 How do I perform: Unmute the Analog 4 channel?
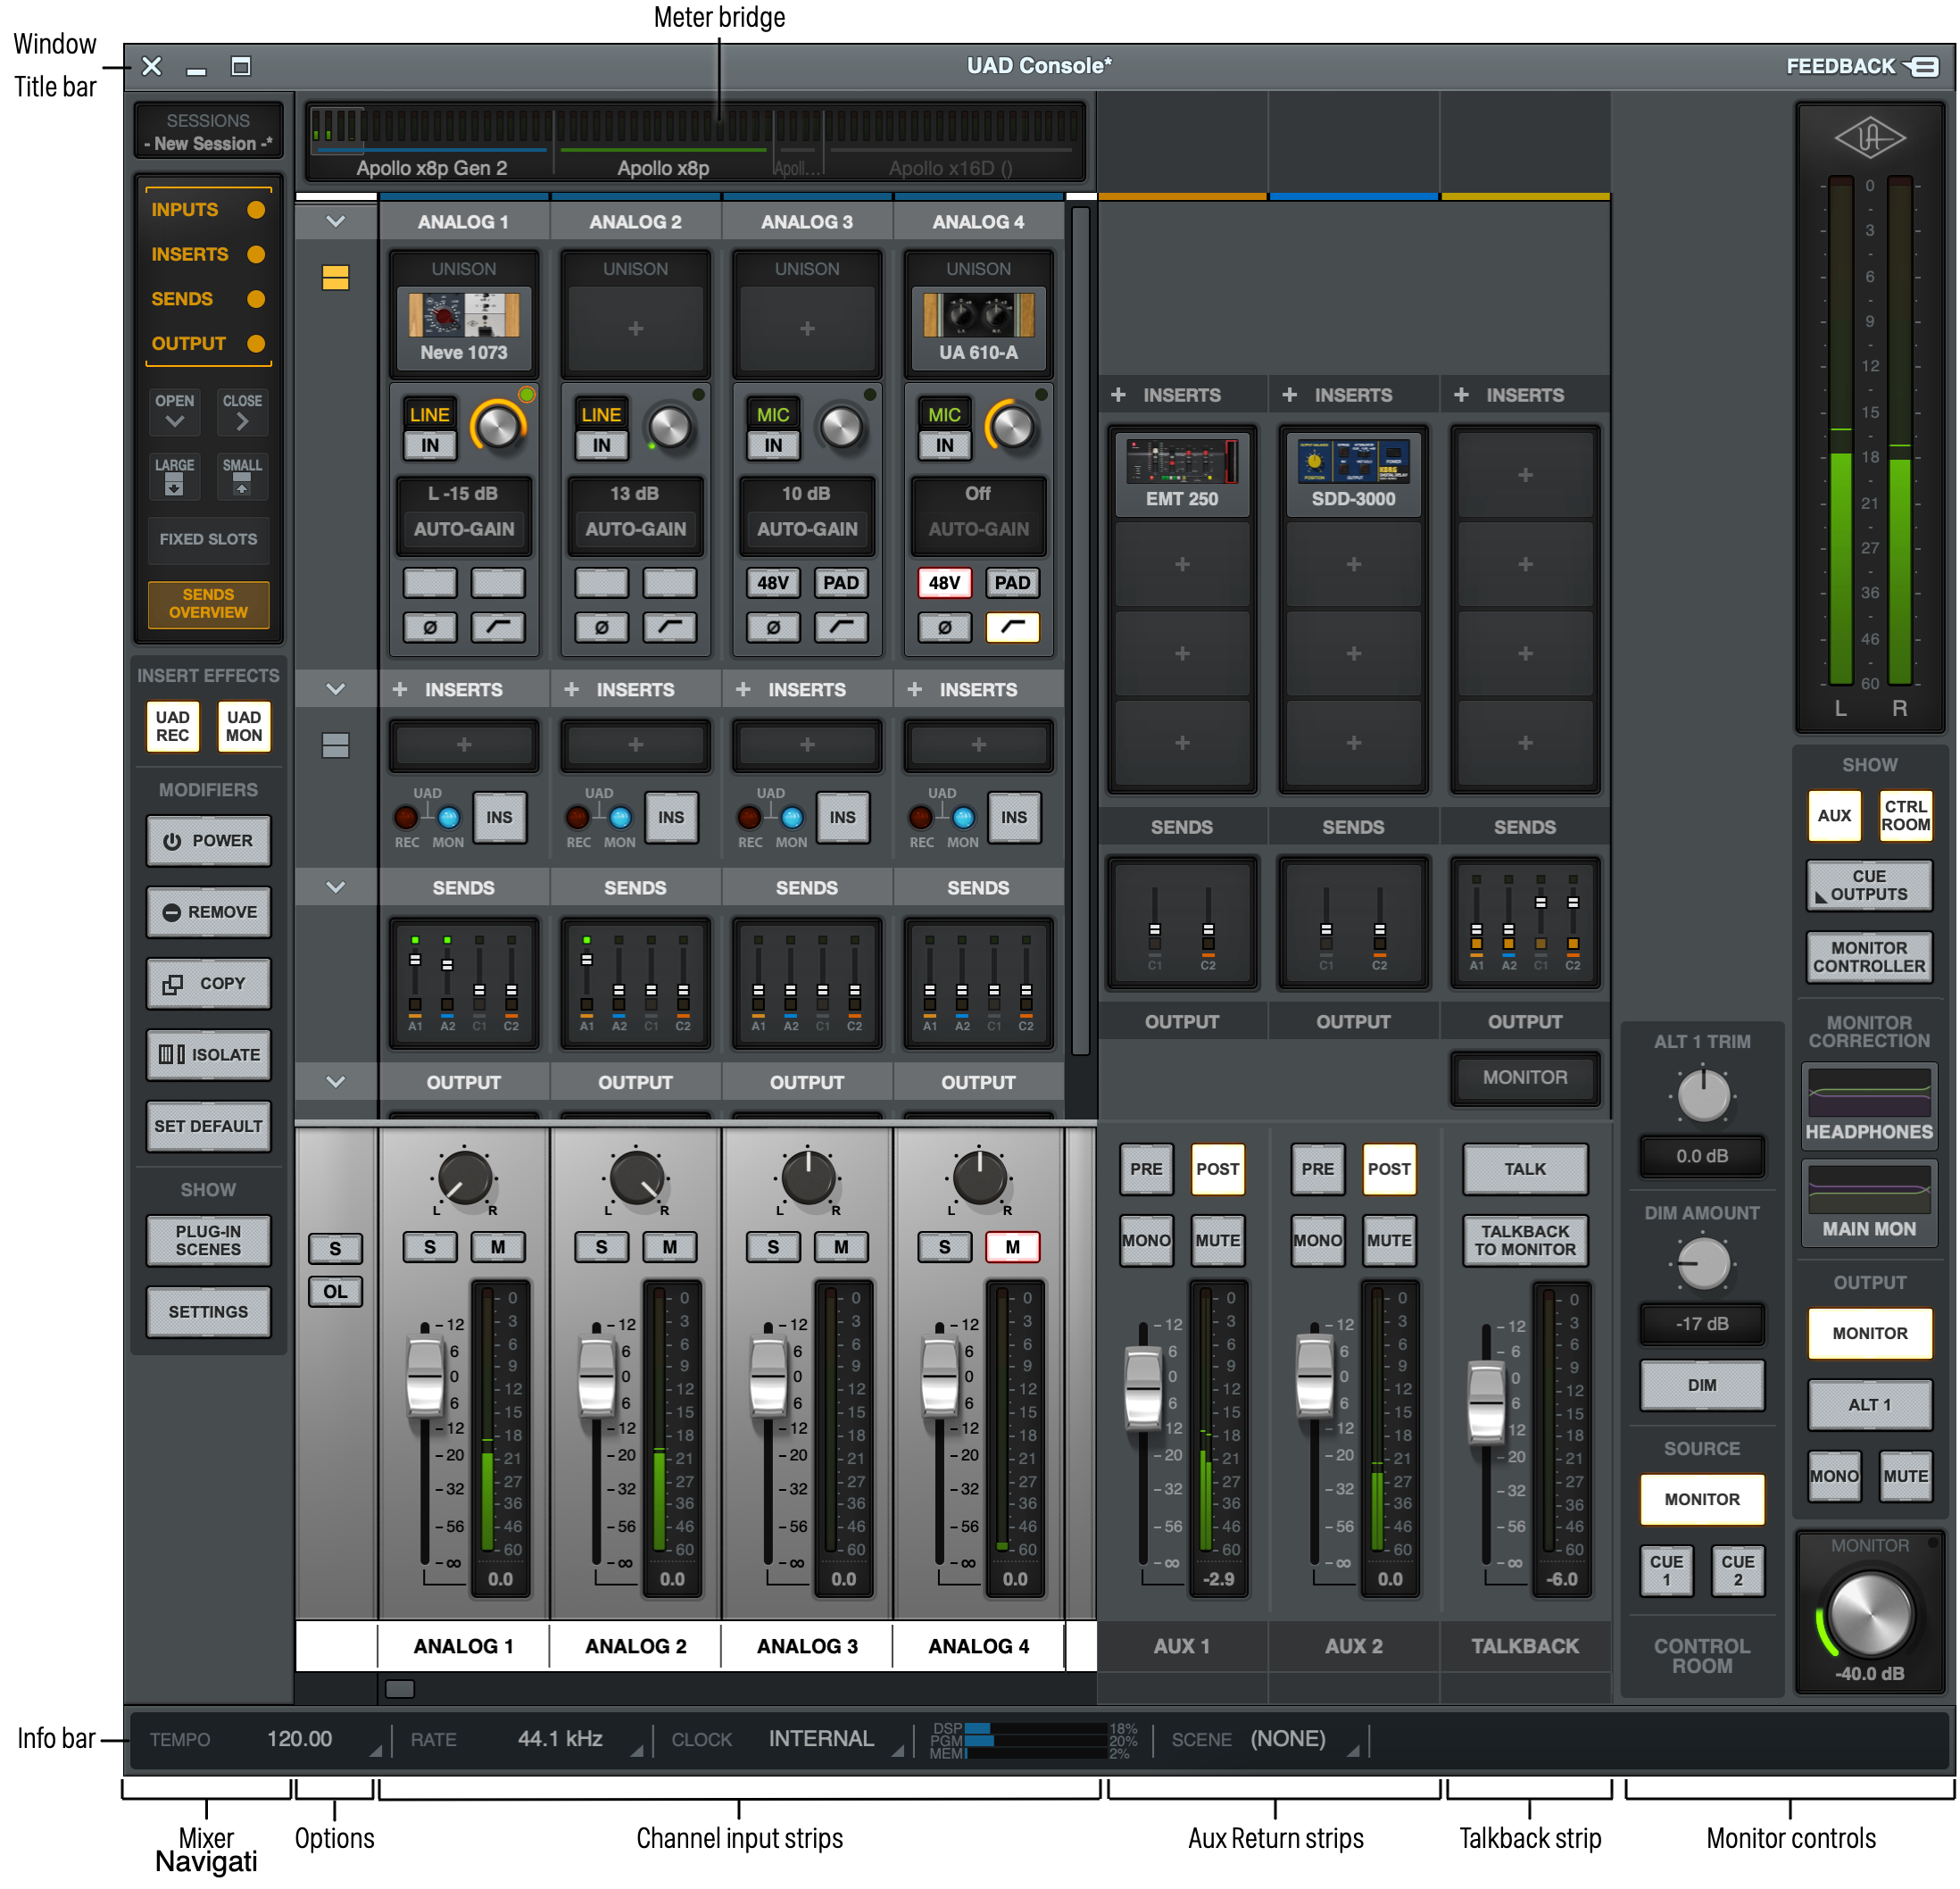pos(1012,1246)
